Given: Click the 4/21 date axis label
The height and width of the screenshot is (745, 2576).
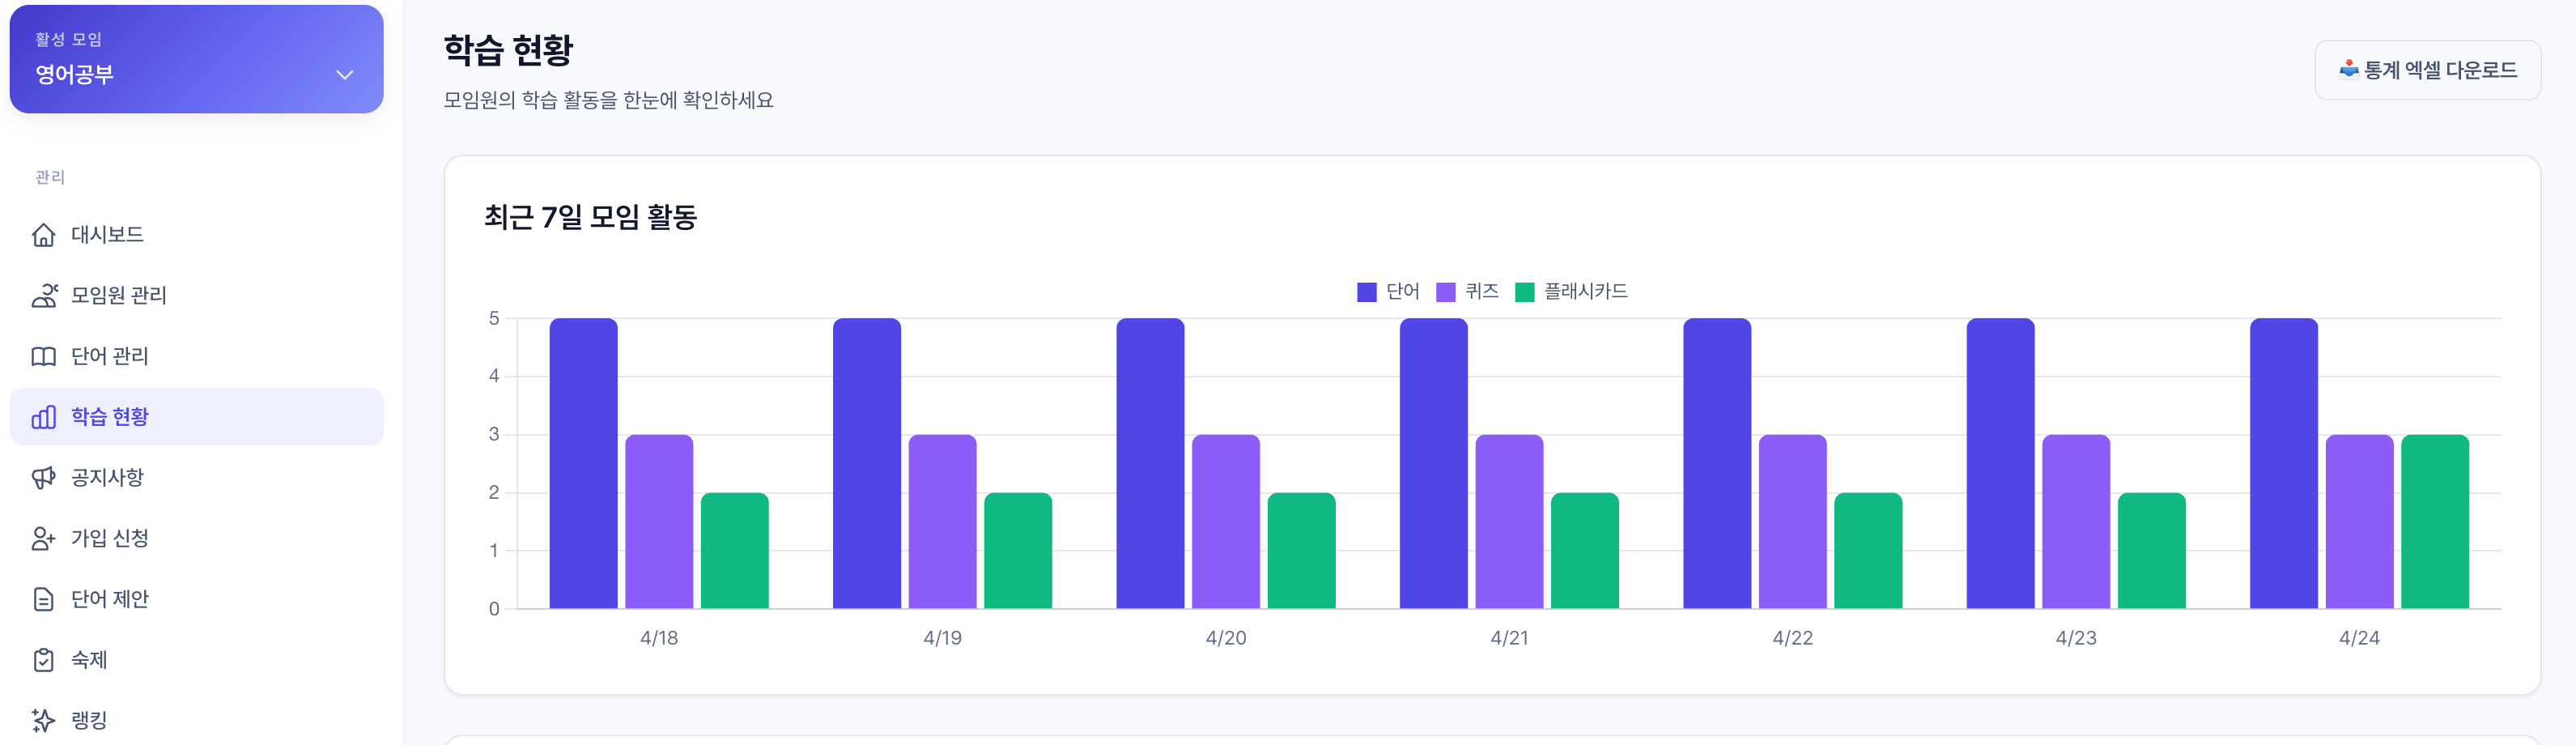Looking at the screenshot, I should (x=1510, y=638).
